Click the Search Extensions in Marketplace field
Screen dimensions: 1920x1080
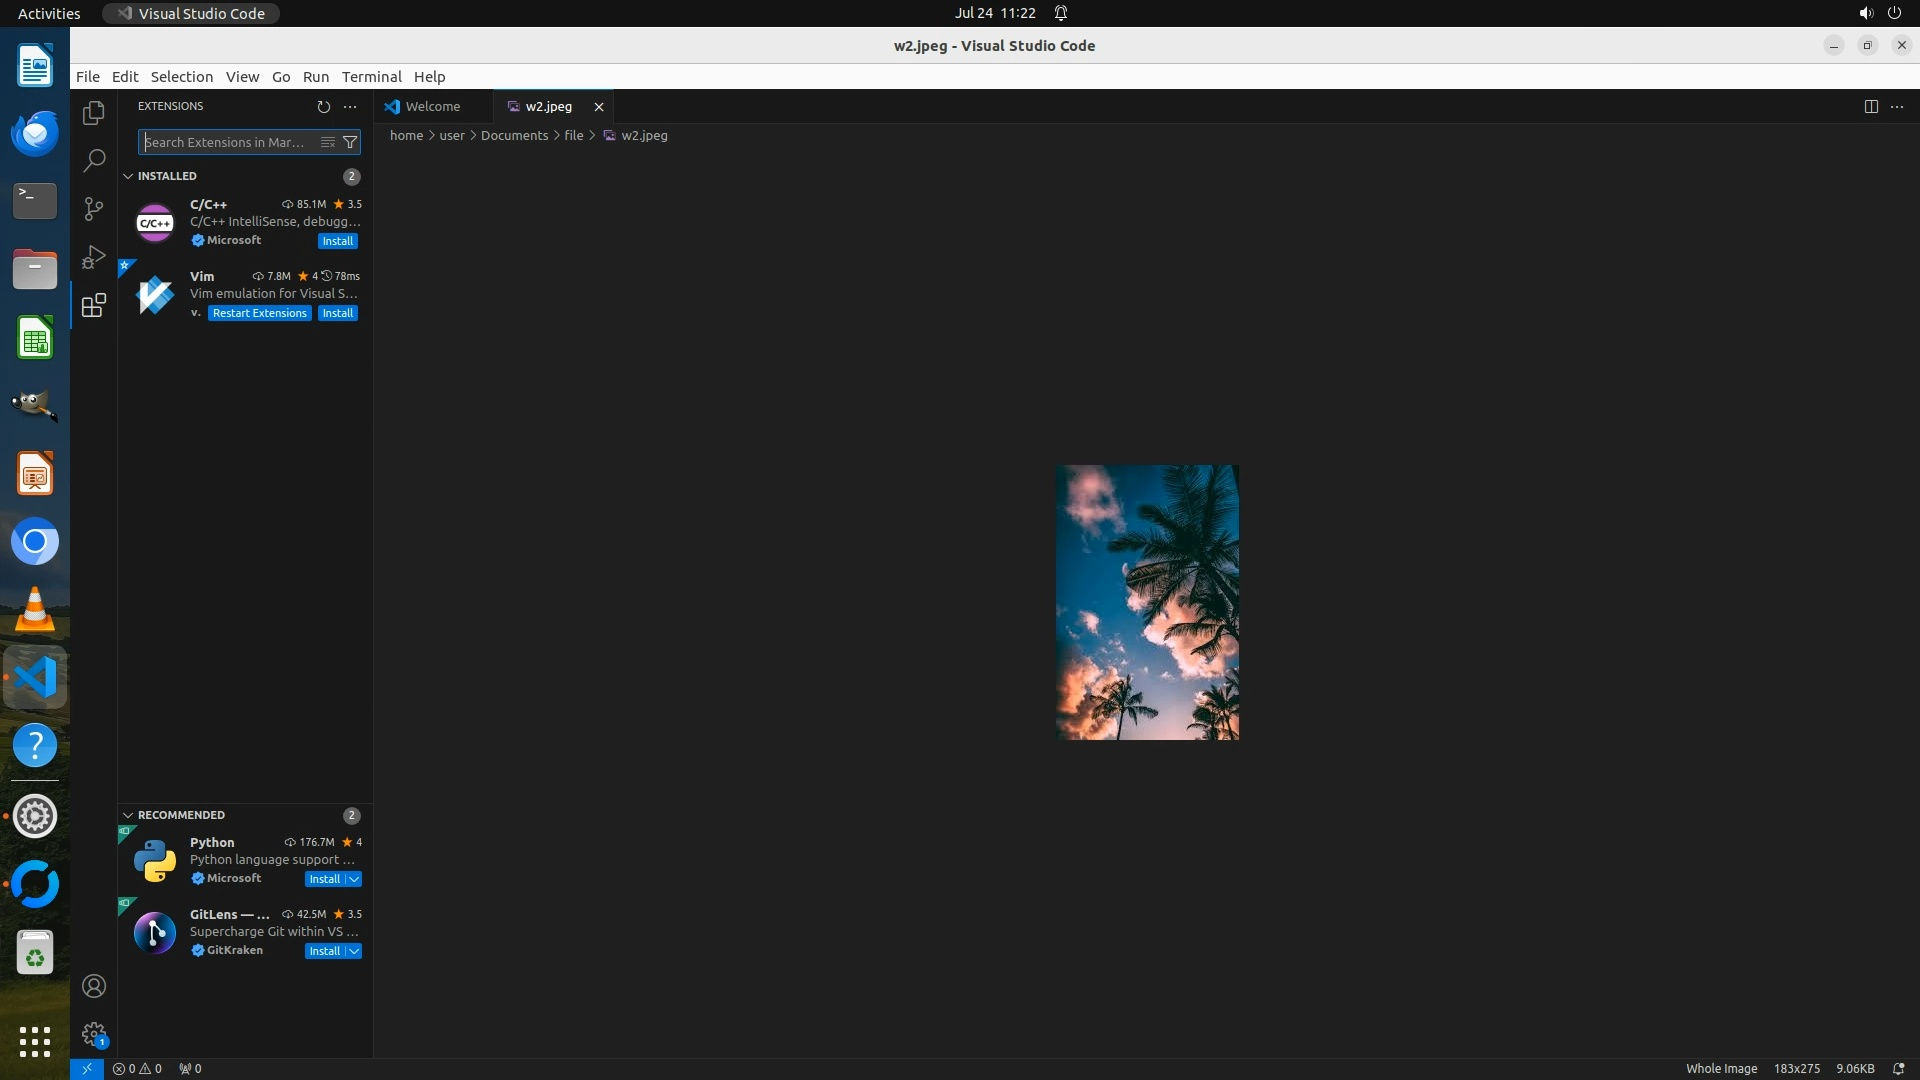point(228,142)
